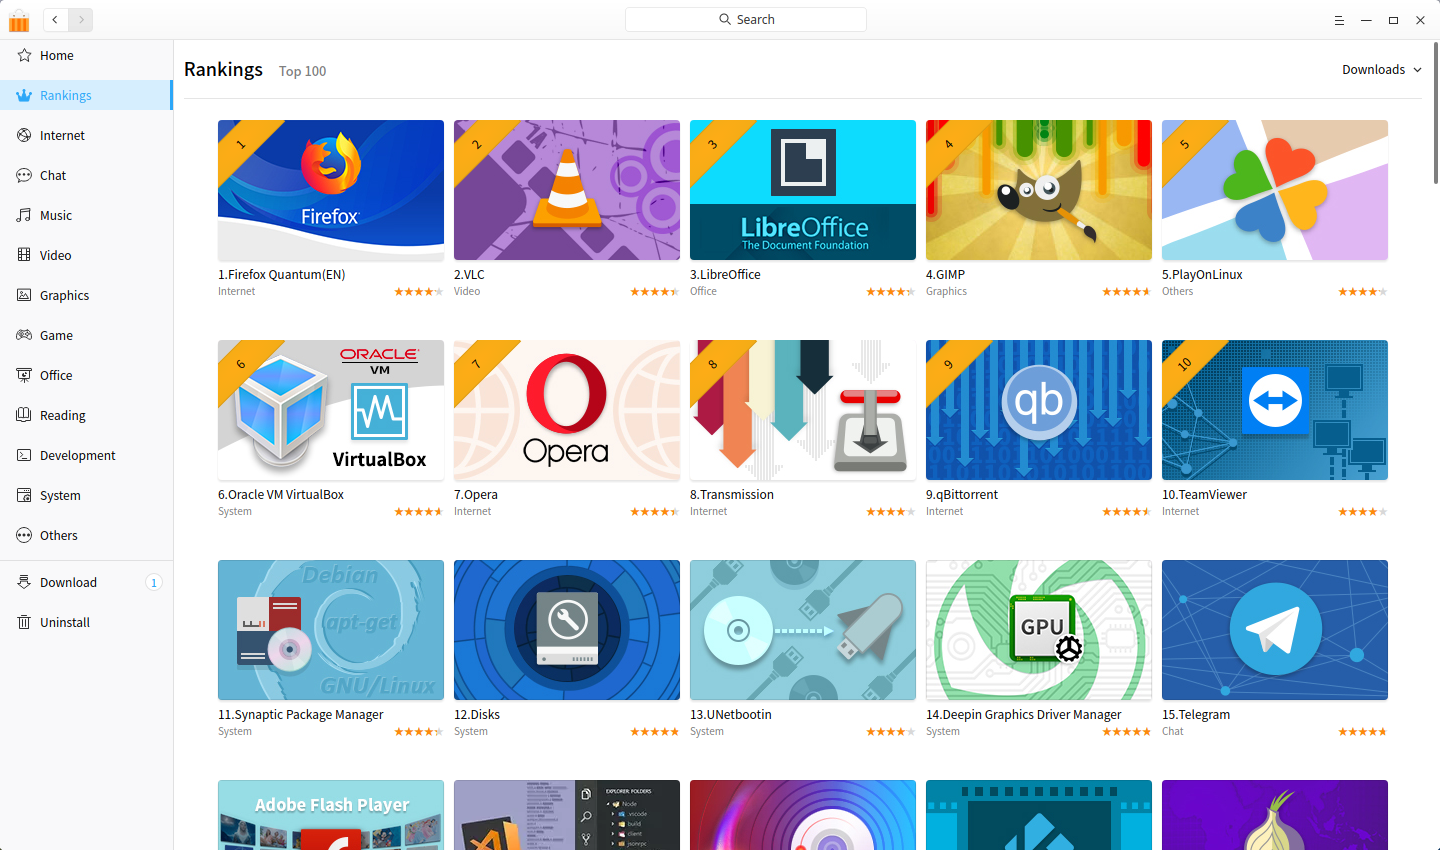Open the TeamViewer app thumbnail
Viewport: 1440px width, 850px height.
1275,410
